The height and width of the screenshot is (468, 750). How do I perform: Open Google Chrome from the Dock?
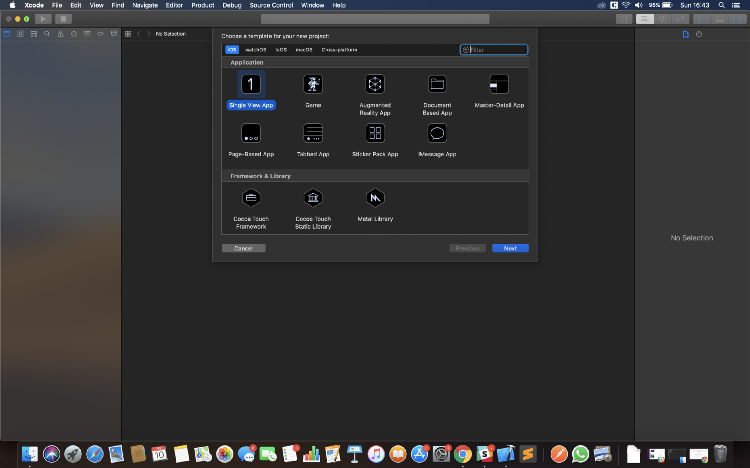pos(463,454)
